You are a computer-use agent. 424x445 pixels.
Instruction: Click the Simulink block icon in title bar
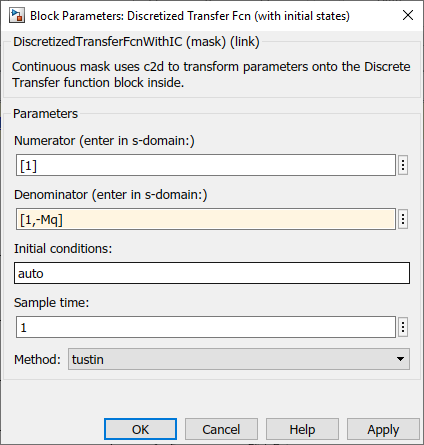pyautogui.click(x=17, y=16)
